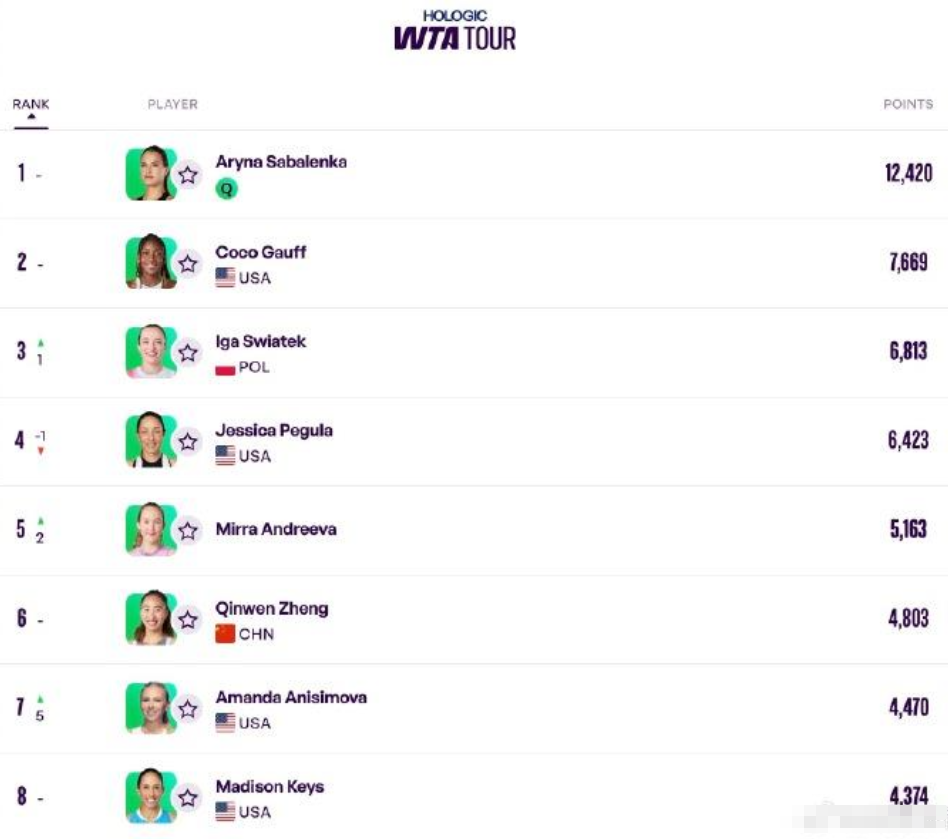Toggle favorite star for Coco Gauff
Screen dimensions: 948x839
pyautogui.click(x=188, y=264)
